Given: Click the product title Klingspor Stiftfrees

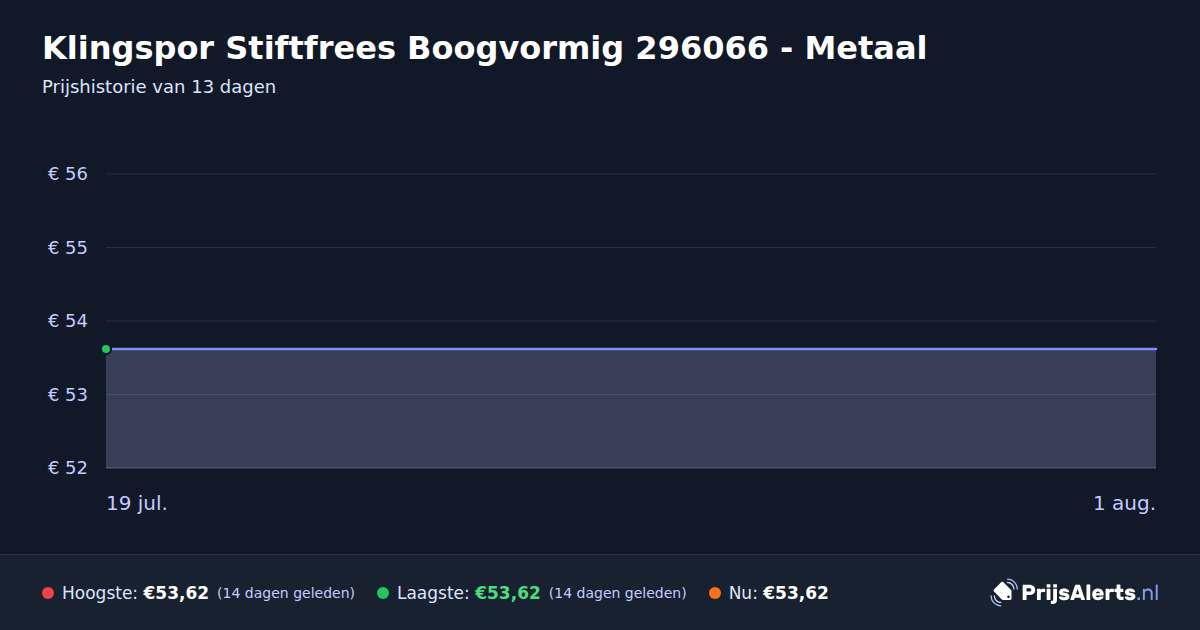Looking at the screenshot, I should coord(484,48).
